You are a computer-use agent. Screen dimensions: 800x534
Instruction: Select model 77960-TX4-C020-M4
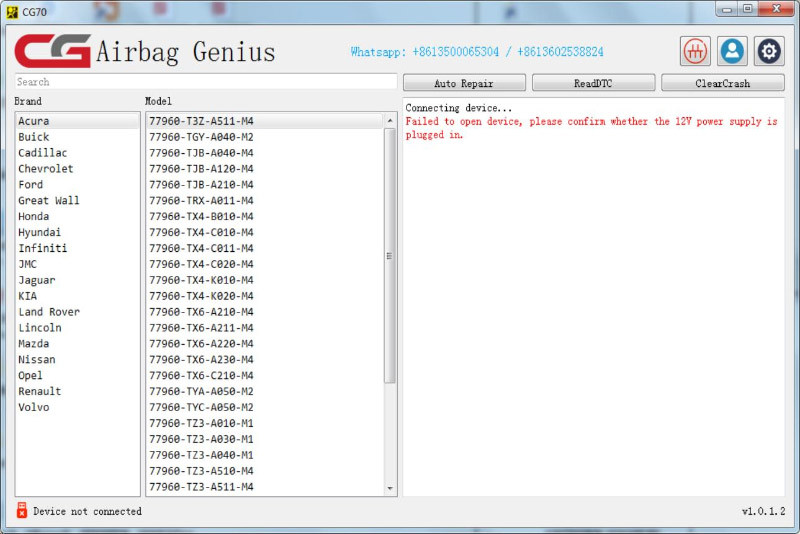265,264
